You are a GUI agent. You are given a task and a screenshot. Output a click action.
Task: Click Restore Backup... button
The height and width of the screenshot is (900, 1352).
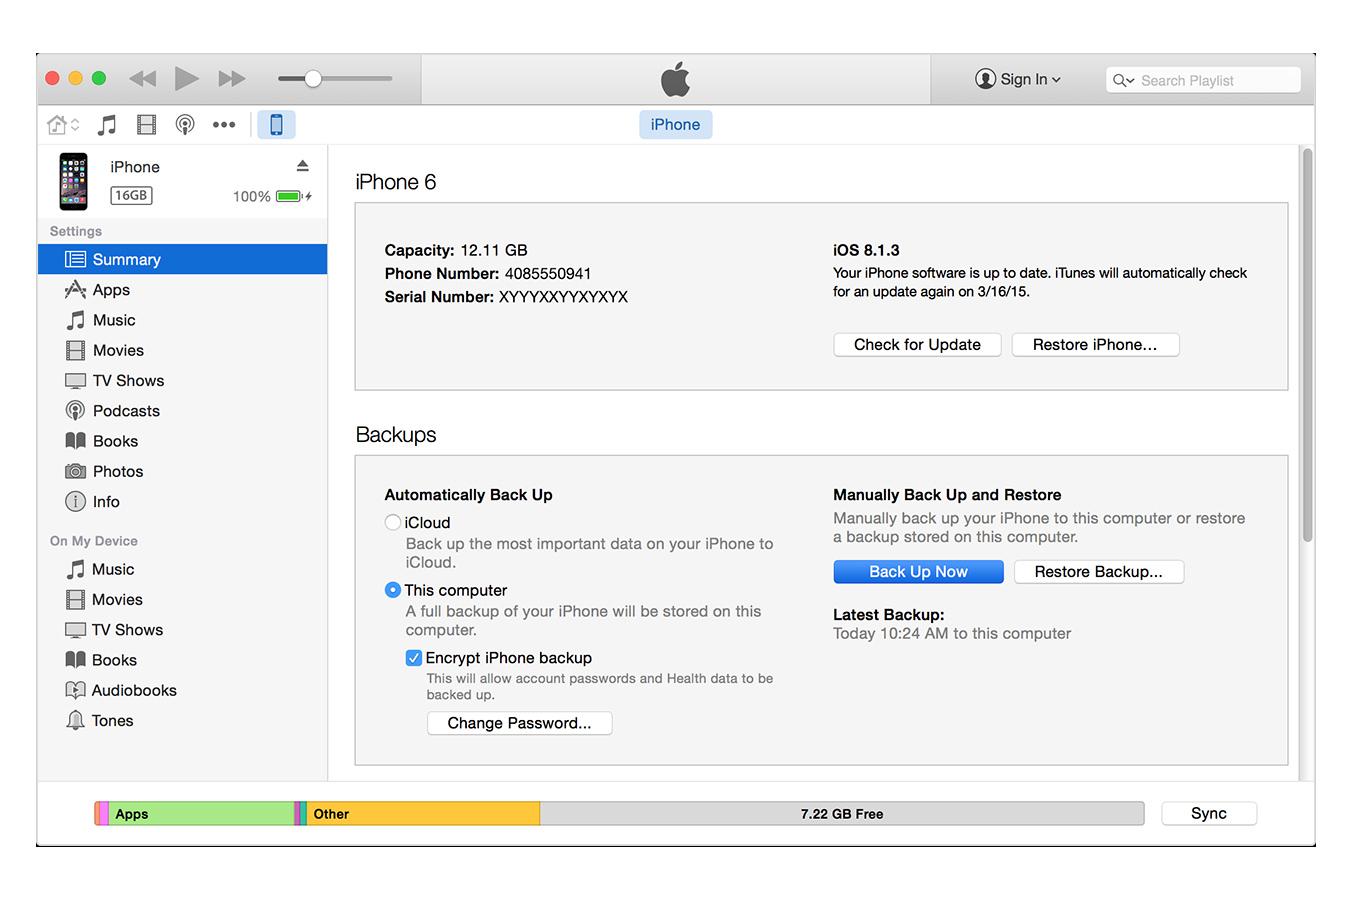(1098, 572)
